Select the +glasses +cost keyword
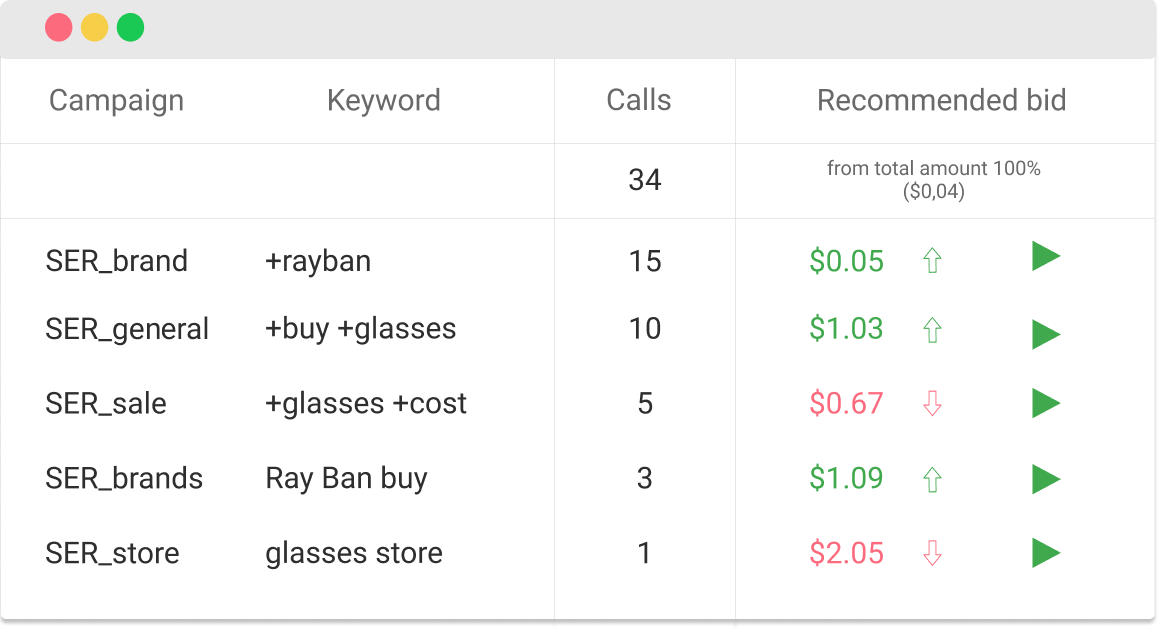This screenshot has height=640, width=1161. tap(366, 404)
